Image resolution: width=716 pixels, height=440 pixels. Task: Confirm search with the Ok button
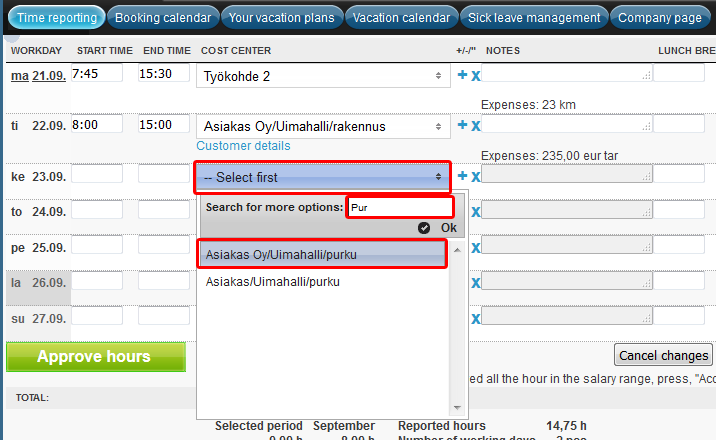[x=440, y=227]
